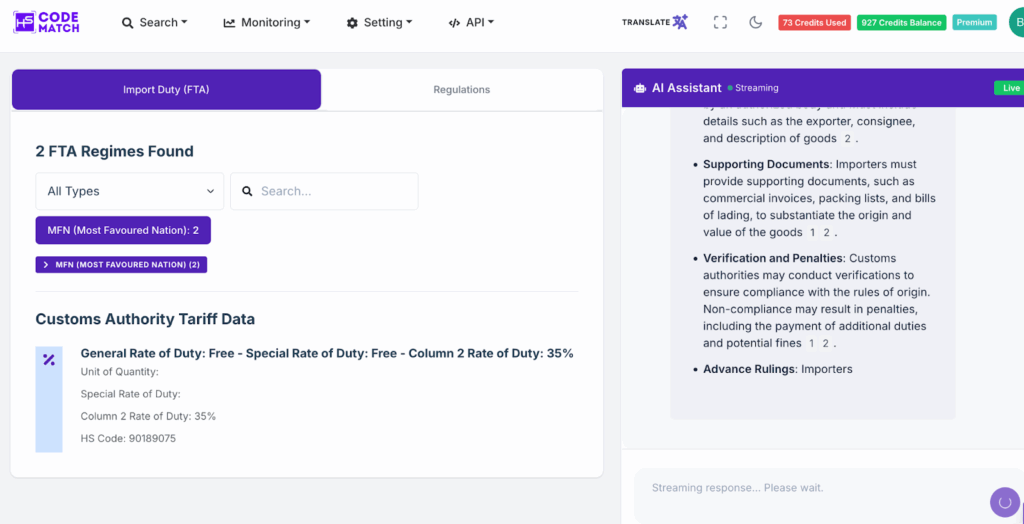Click the percent icon beside tariff data

(49, 360)
